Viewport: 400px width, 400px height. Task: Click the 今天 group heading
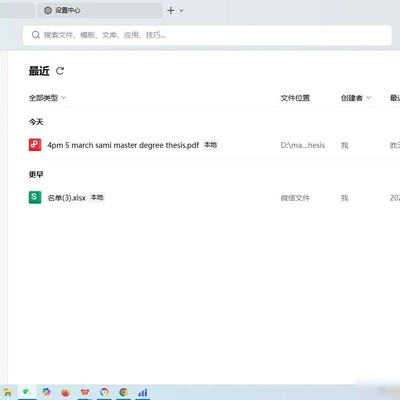pyautogui.click(x=36, y=122)
